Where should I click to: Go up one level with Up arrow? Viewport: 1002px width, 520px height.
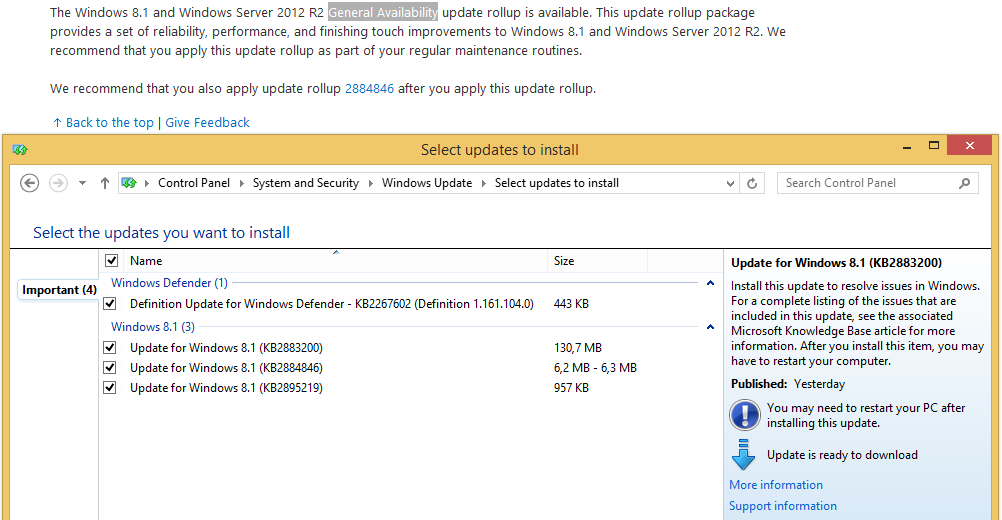pyautogui.click(x=105, y=183)
